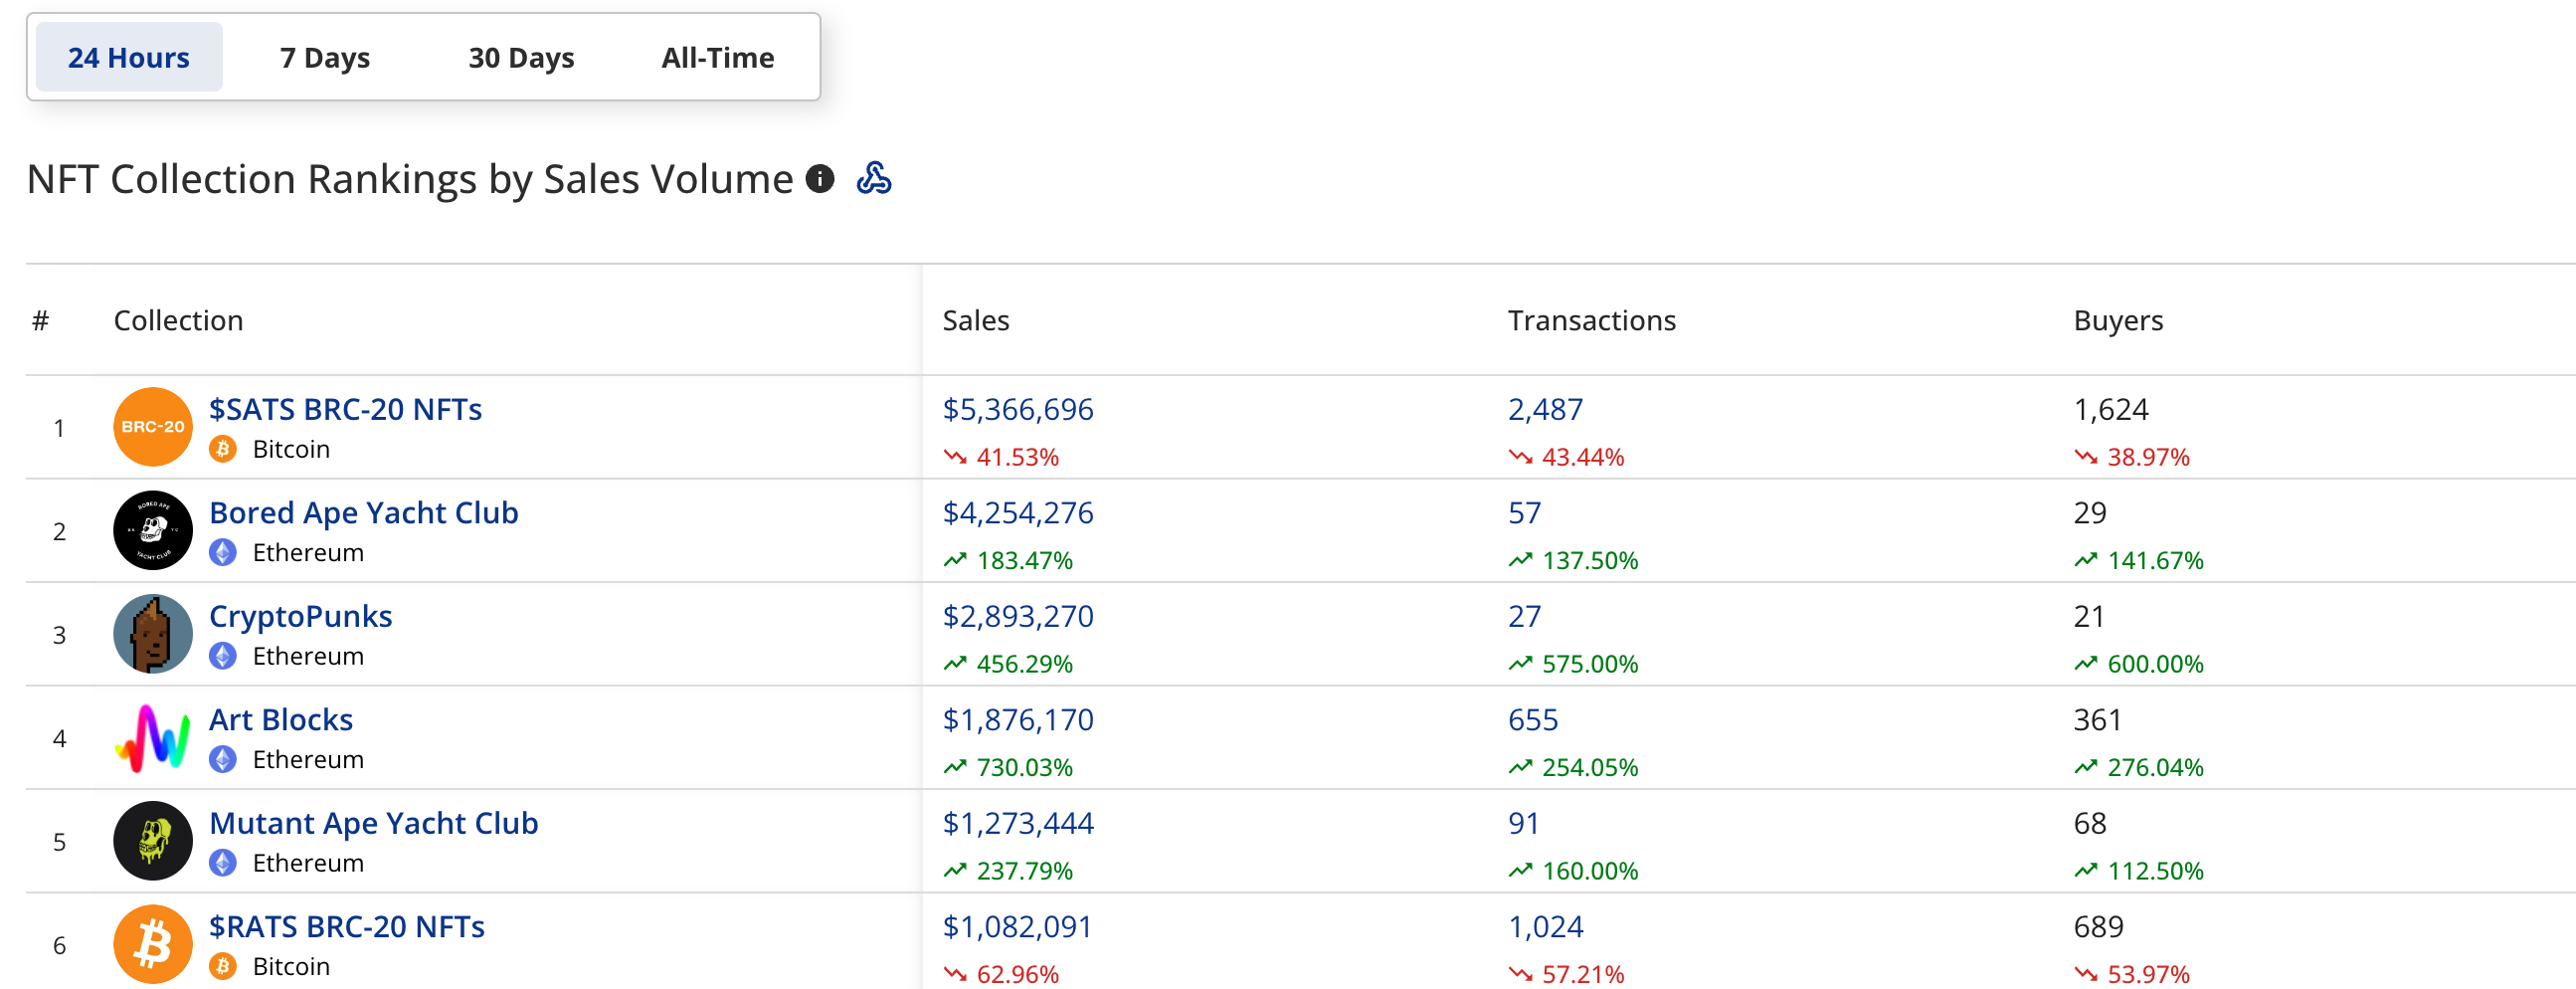
Task: Sort by the Sales column header
Action: tap(976, 321)
